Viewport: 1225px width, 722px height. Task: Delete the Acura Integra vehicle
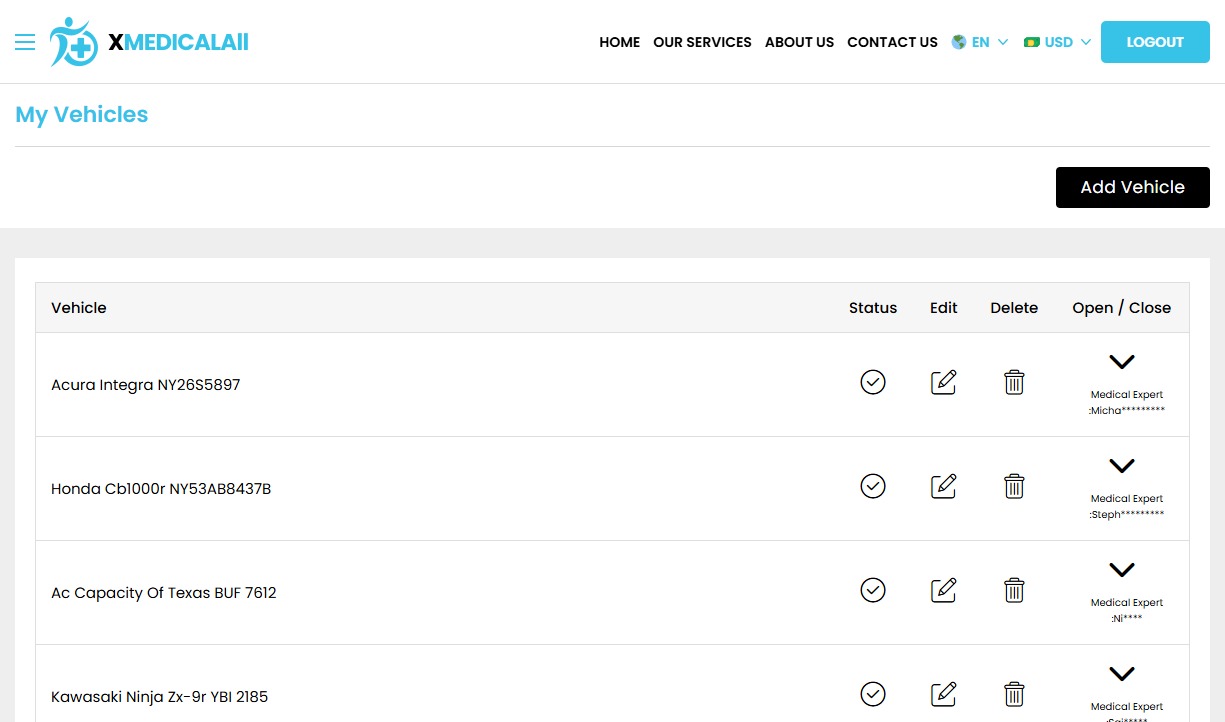pyautogui.click(x=1014, y=383)
